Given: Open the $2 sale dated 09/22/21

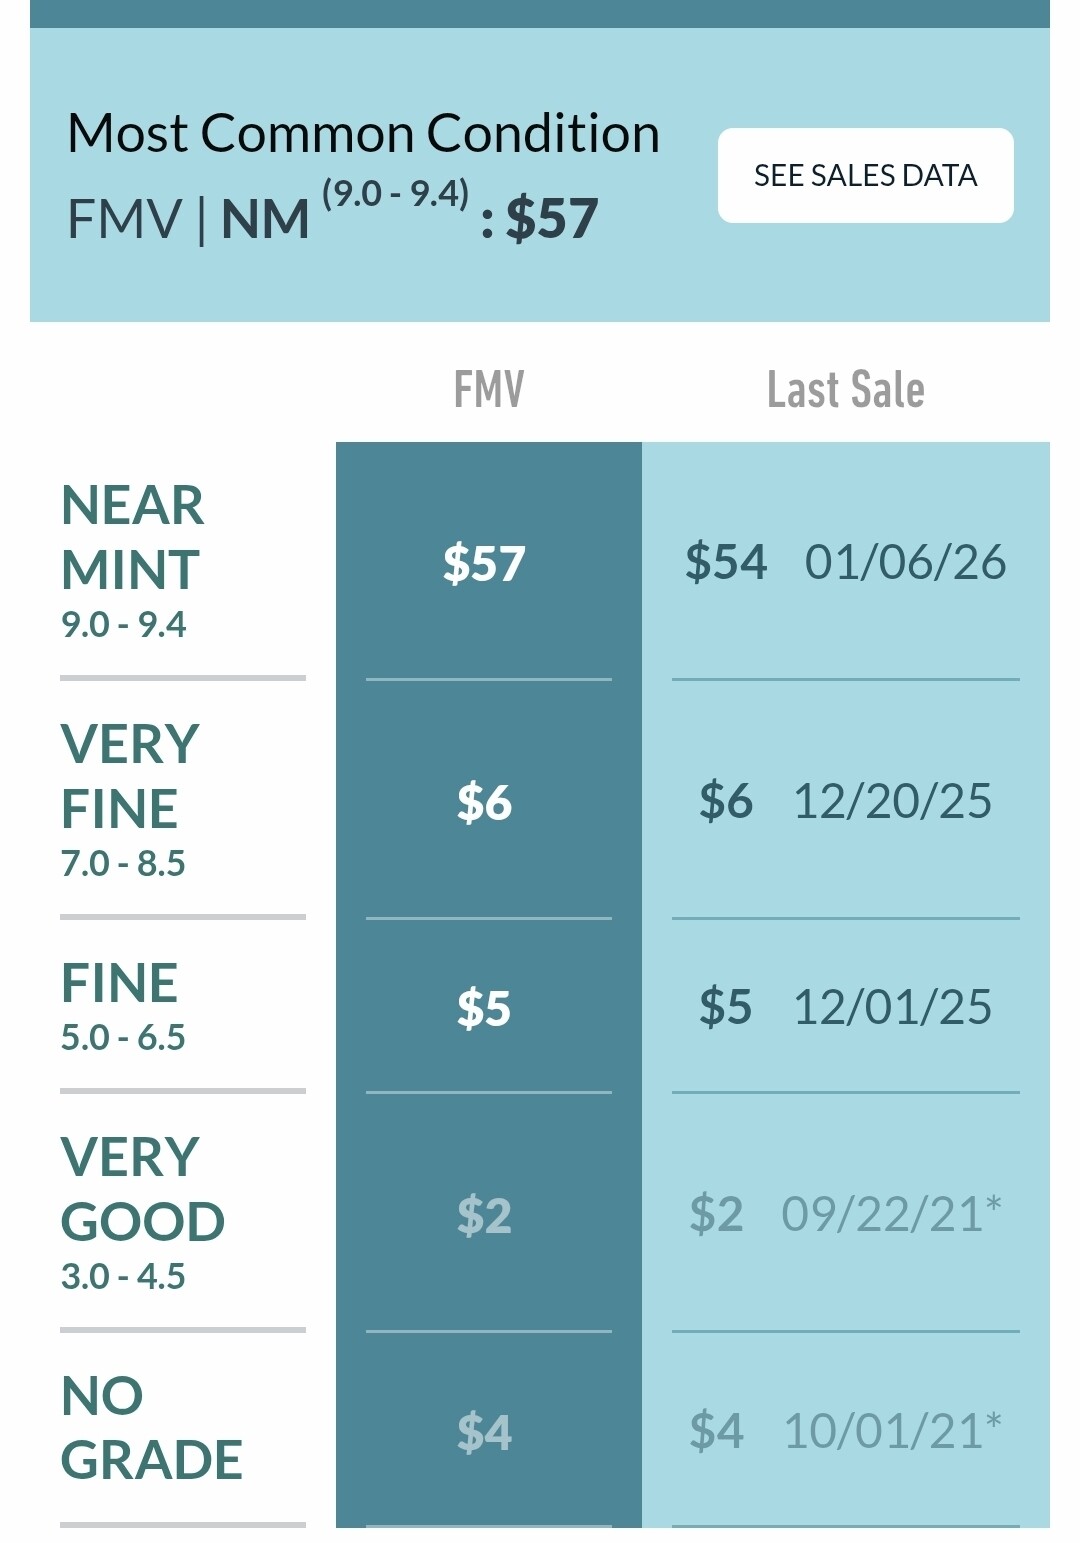Looking at the screenshot, I should click(845, 1214).
